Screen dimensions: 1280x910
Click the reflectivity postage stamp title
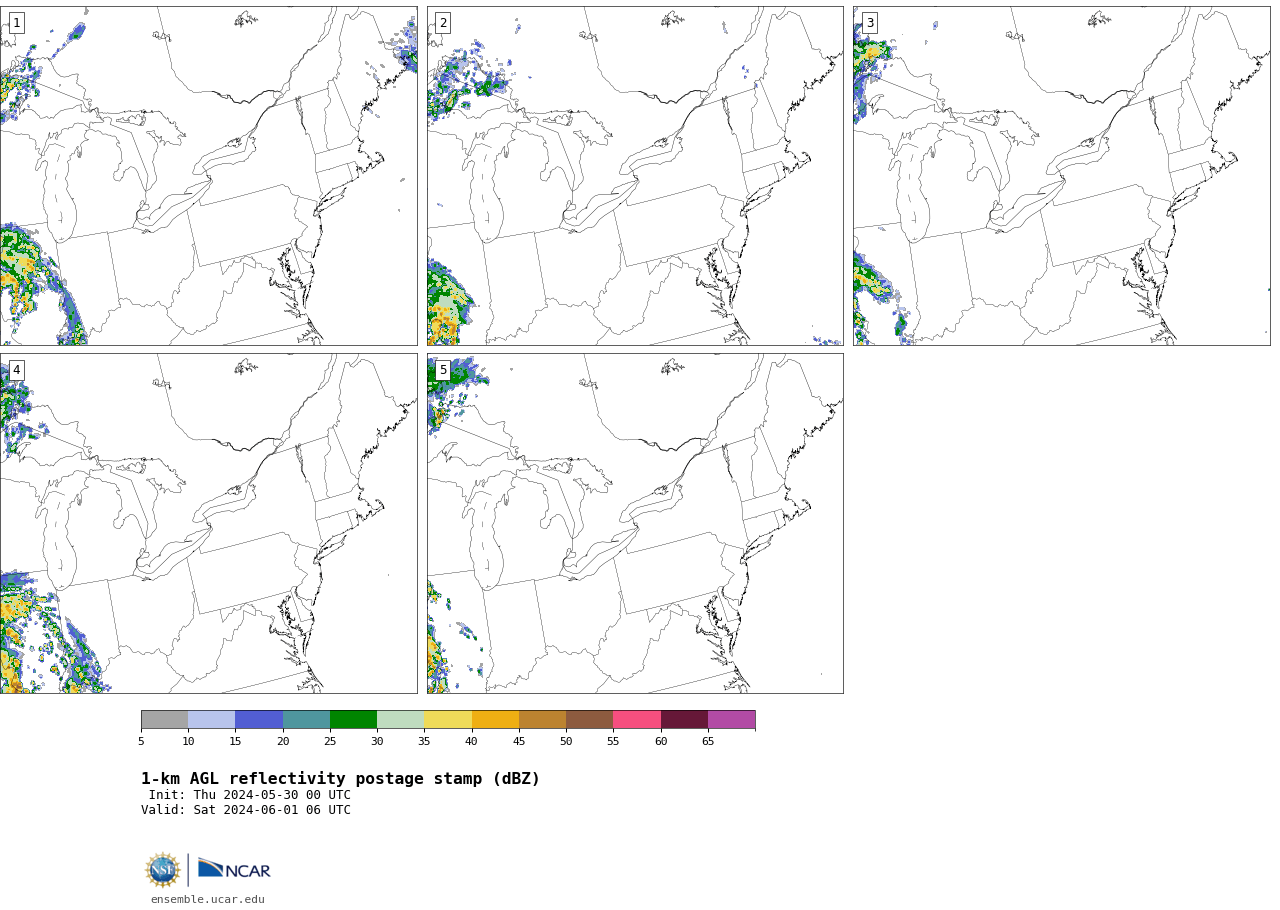point(340,779)
